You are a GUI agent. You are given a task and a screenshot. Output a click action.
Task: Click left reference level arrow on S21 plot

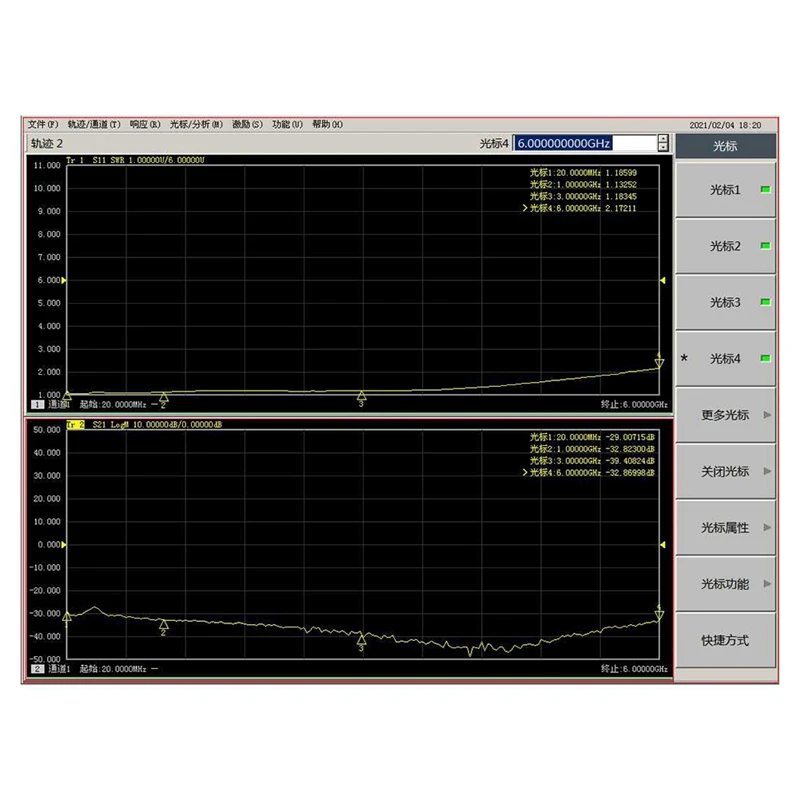65,545
